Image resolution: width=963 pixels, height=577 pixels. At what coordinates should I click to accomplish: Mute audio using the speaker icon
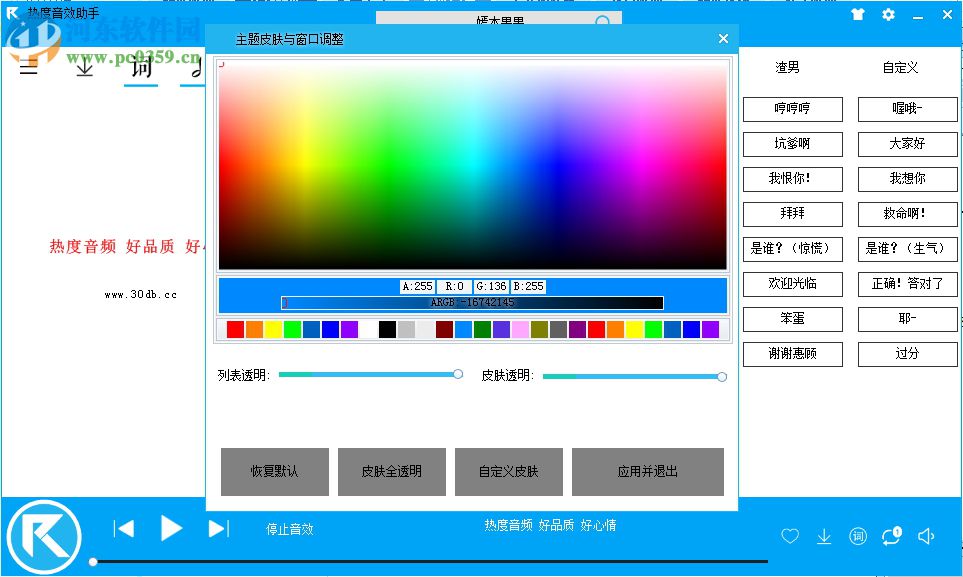(x=925, y=536)
